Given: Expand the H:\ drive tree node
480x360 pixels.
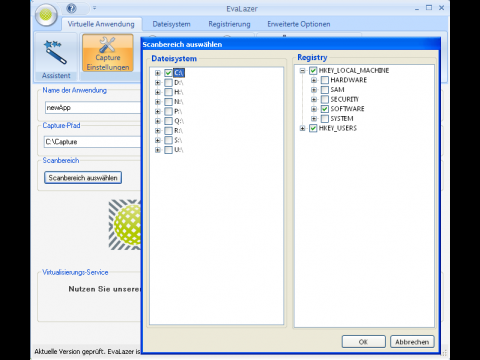Looking at the screenshot, I should [158, 92].
